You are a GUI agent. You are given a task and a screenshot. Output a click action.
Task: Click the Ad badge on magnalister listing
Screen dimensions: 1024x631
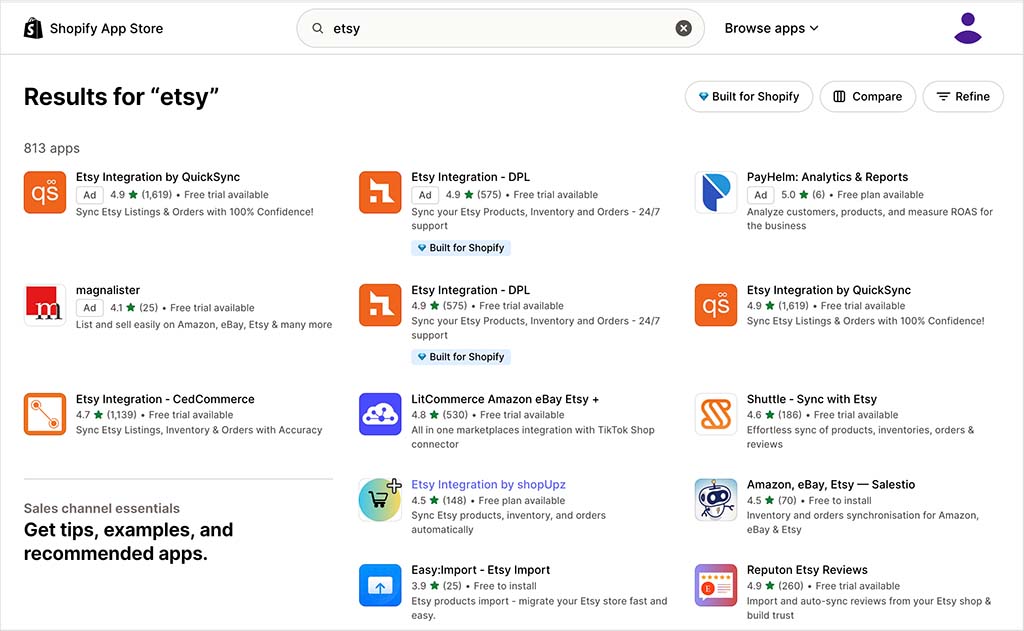coord(89,308)
